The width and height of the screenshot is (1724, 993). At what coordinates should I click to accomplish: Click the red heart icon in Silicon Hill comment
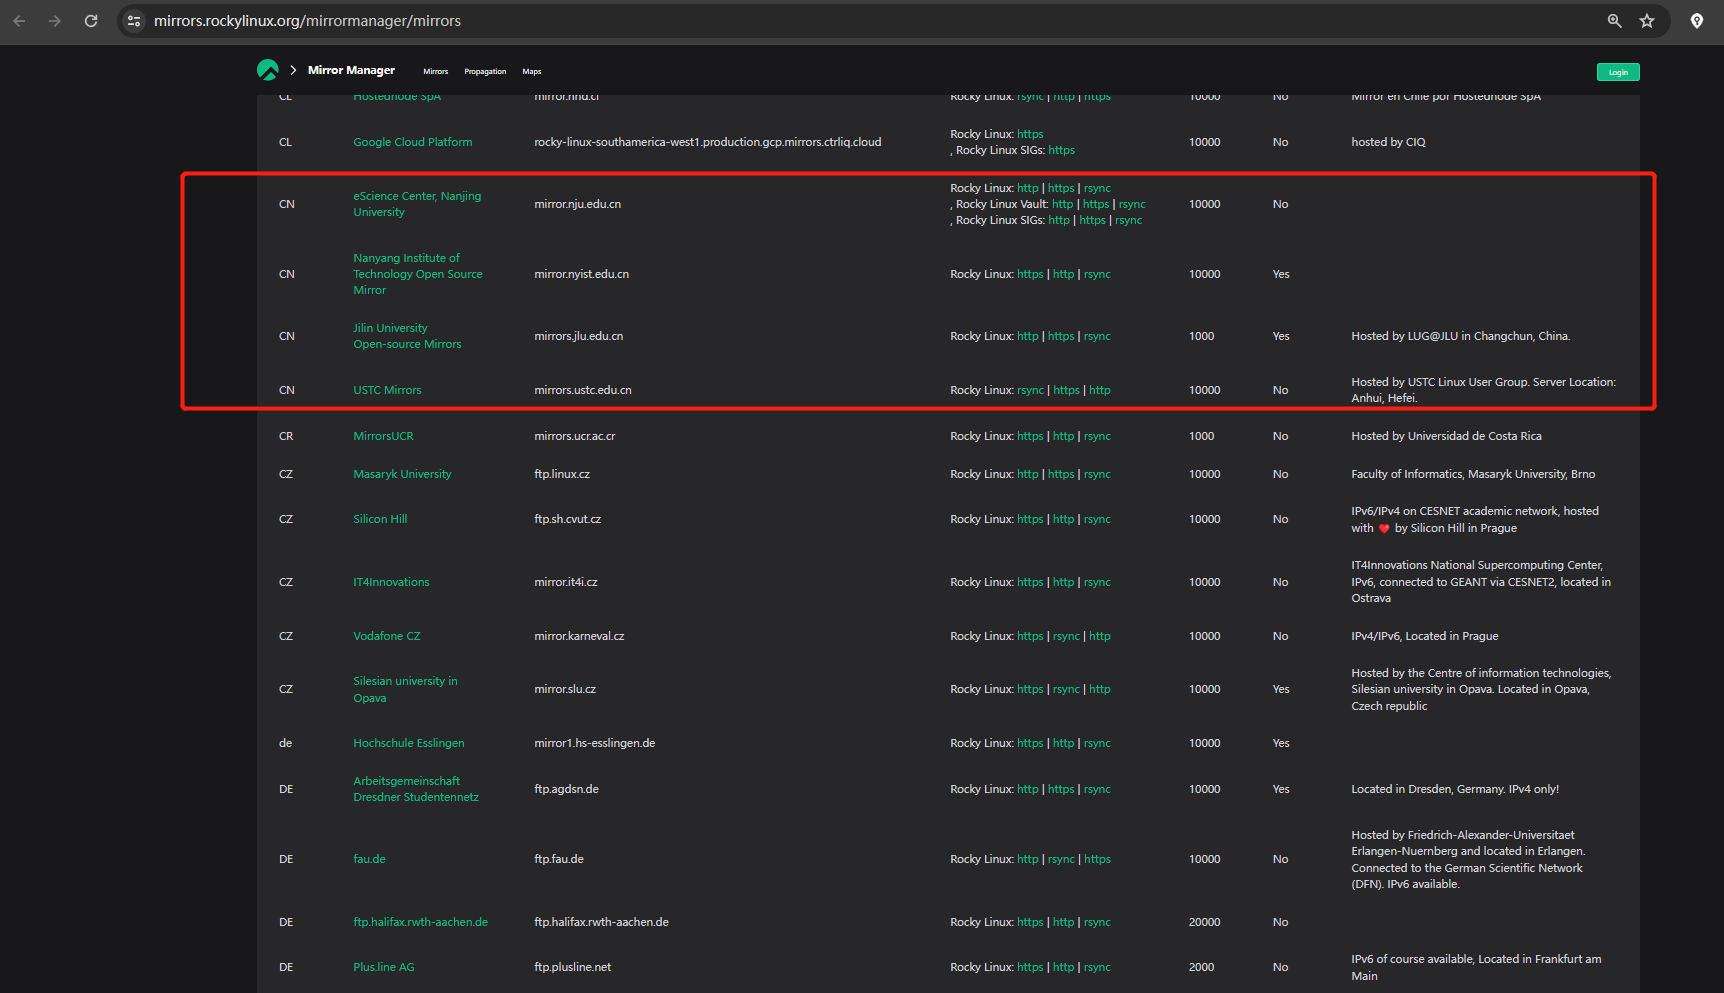(x=1384, y=528)
